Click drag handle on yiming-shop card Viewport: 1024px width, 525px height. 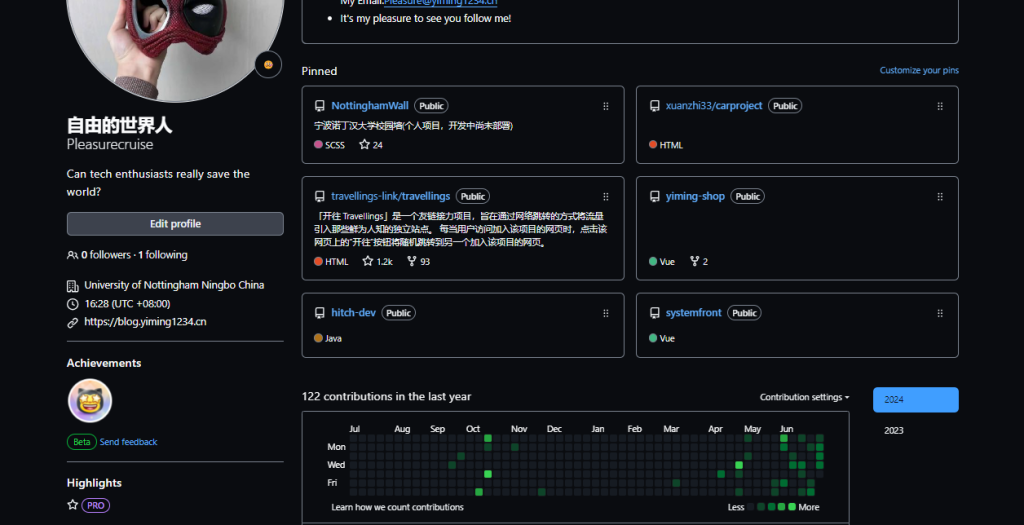(940, 197)
